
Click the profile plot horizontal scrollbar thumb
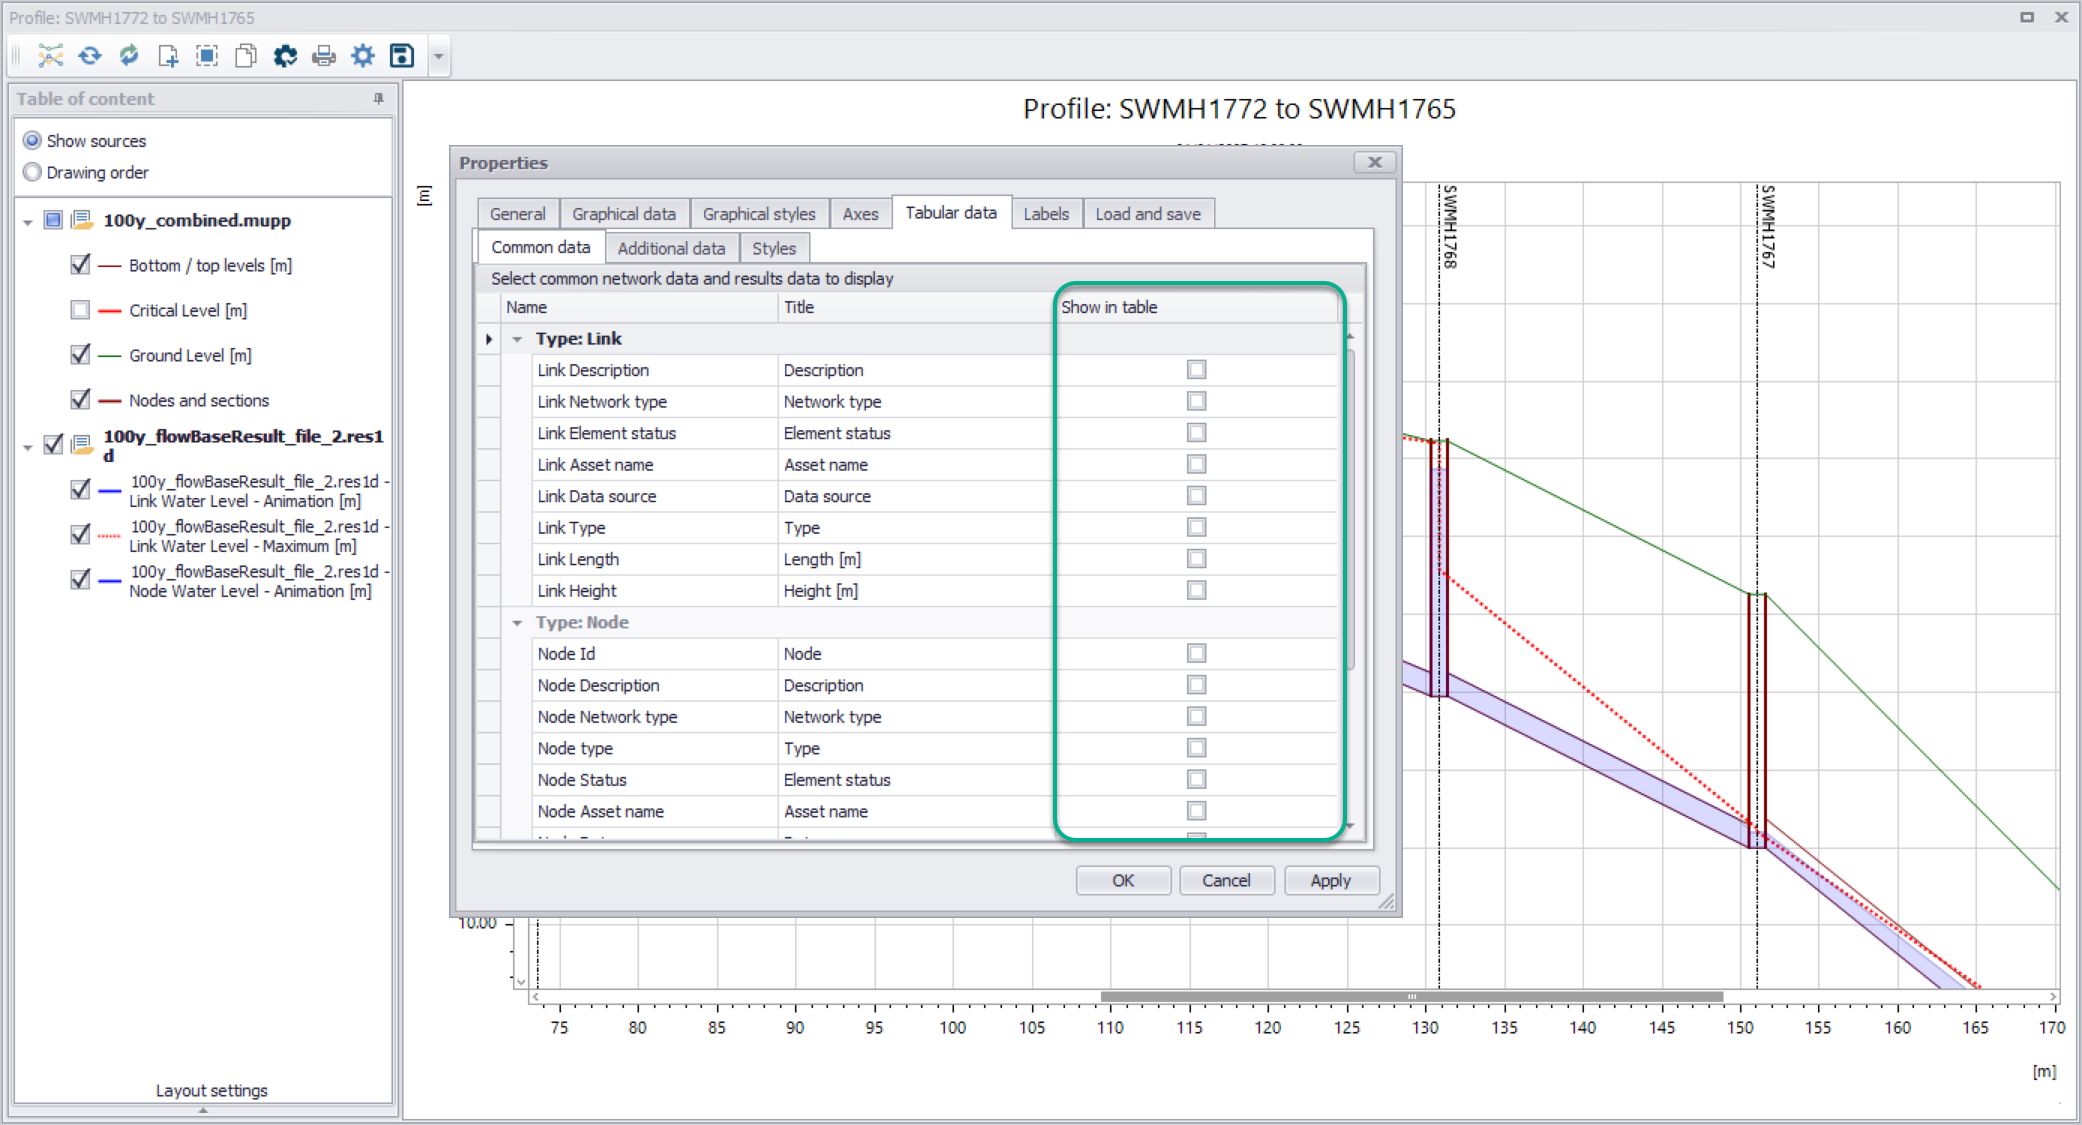1412,997
